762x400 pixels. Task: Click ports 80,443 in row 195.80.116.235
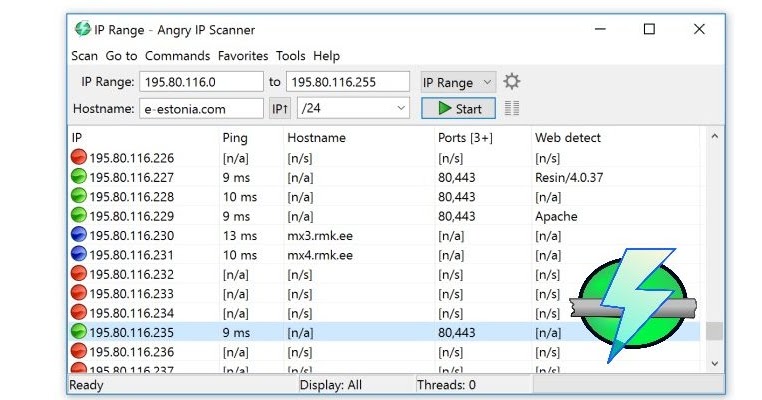coord(456,332)
